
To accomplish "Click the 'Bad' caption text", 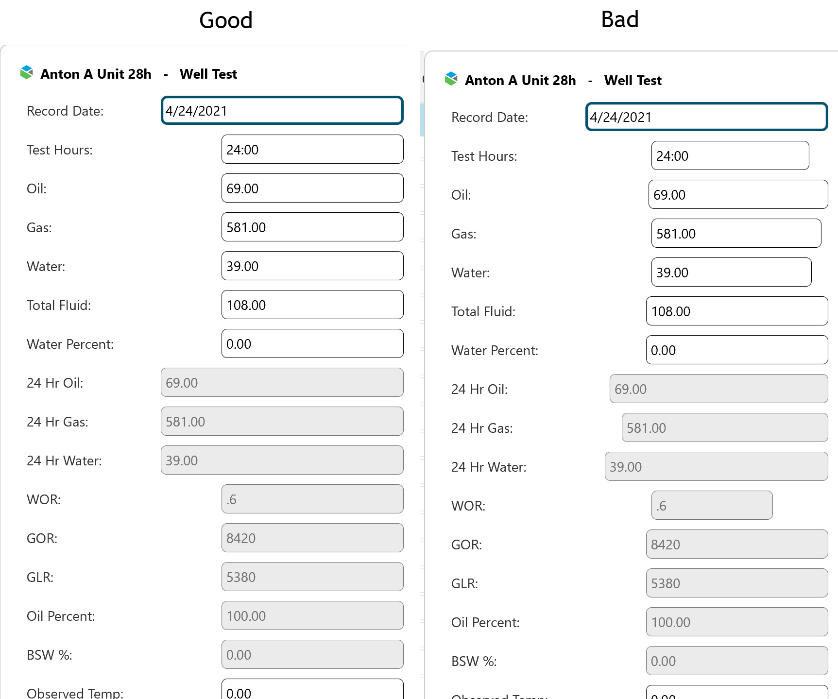I will pyautogui.click(x=620, y=19).
